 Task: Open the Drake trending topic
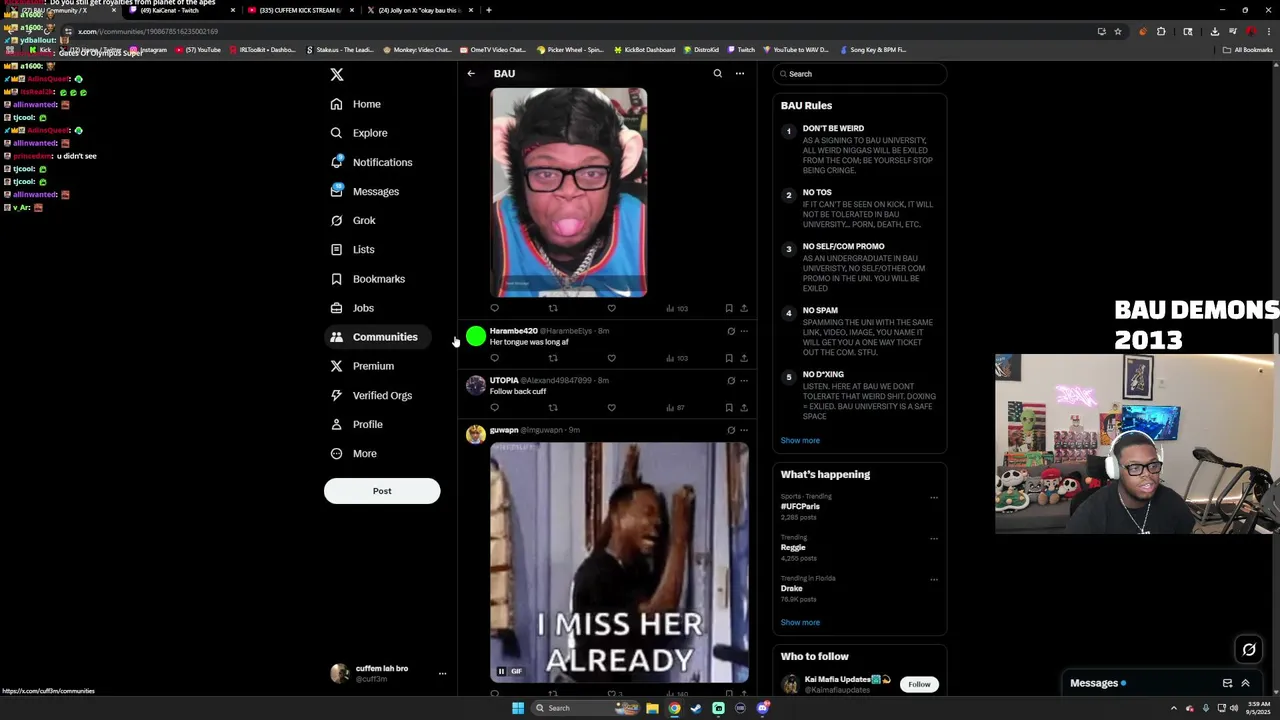[x=791, y=589]
